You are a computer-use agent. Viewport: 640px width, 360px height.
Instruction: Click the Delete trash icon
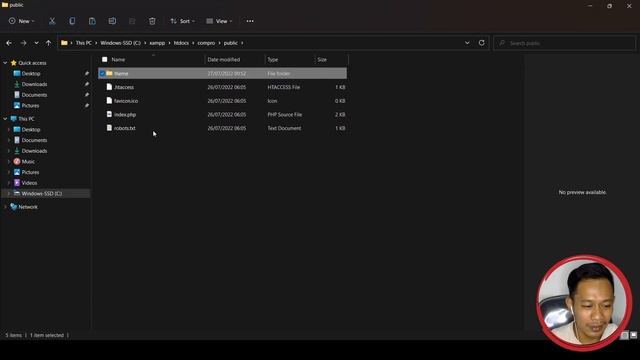click(152, 21)
